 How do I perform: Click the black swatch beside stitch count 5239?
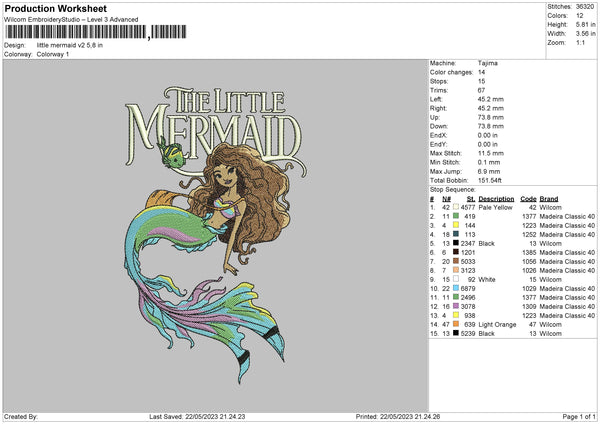[456, 333]
